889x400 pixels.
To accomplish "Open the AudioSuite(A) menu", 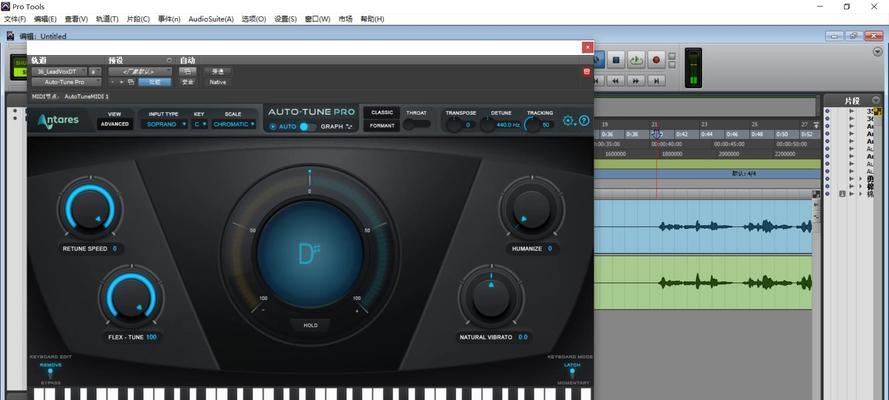I will coord(211,19).
